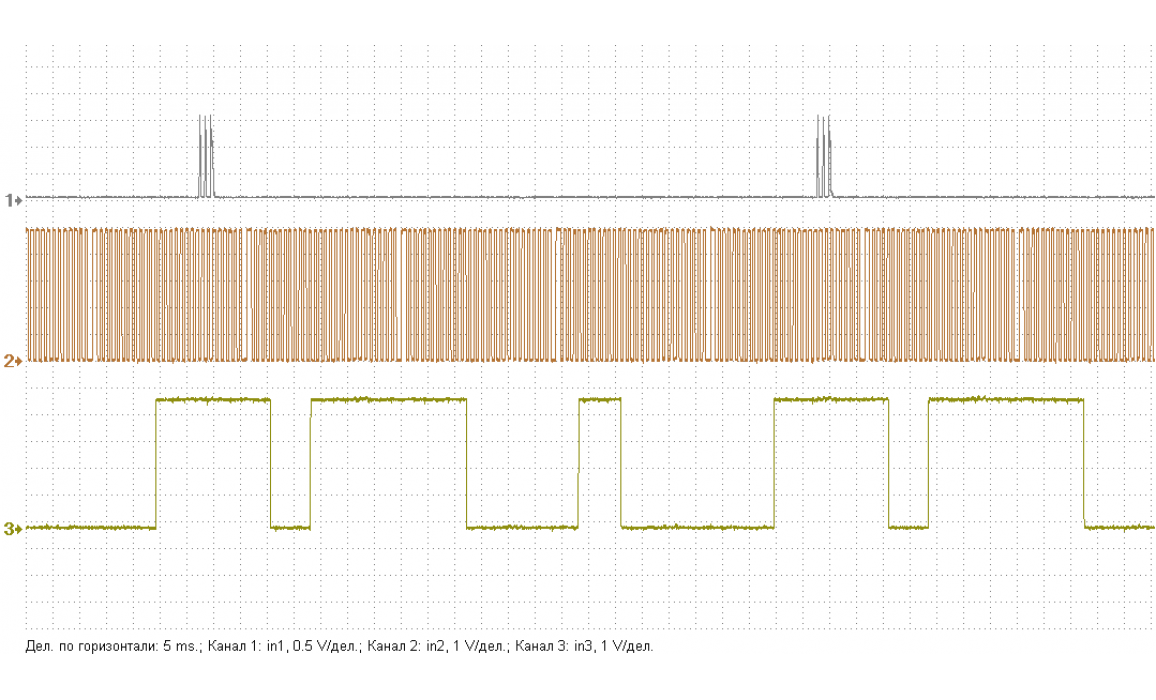Click the first high pulse on channel 3
The height and width of the screenshot is (700, 1156).
tap(213, 400)
